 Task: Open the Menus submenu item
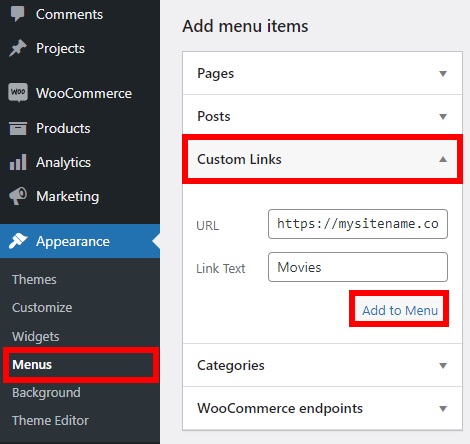pos(32,365)
